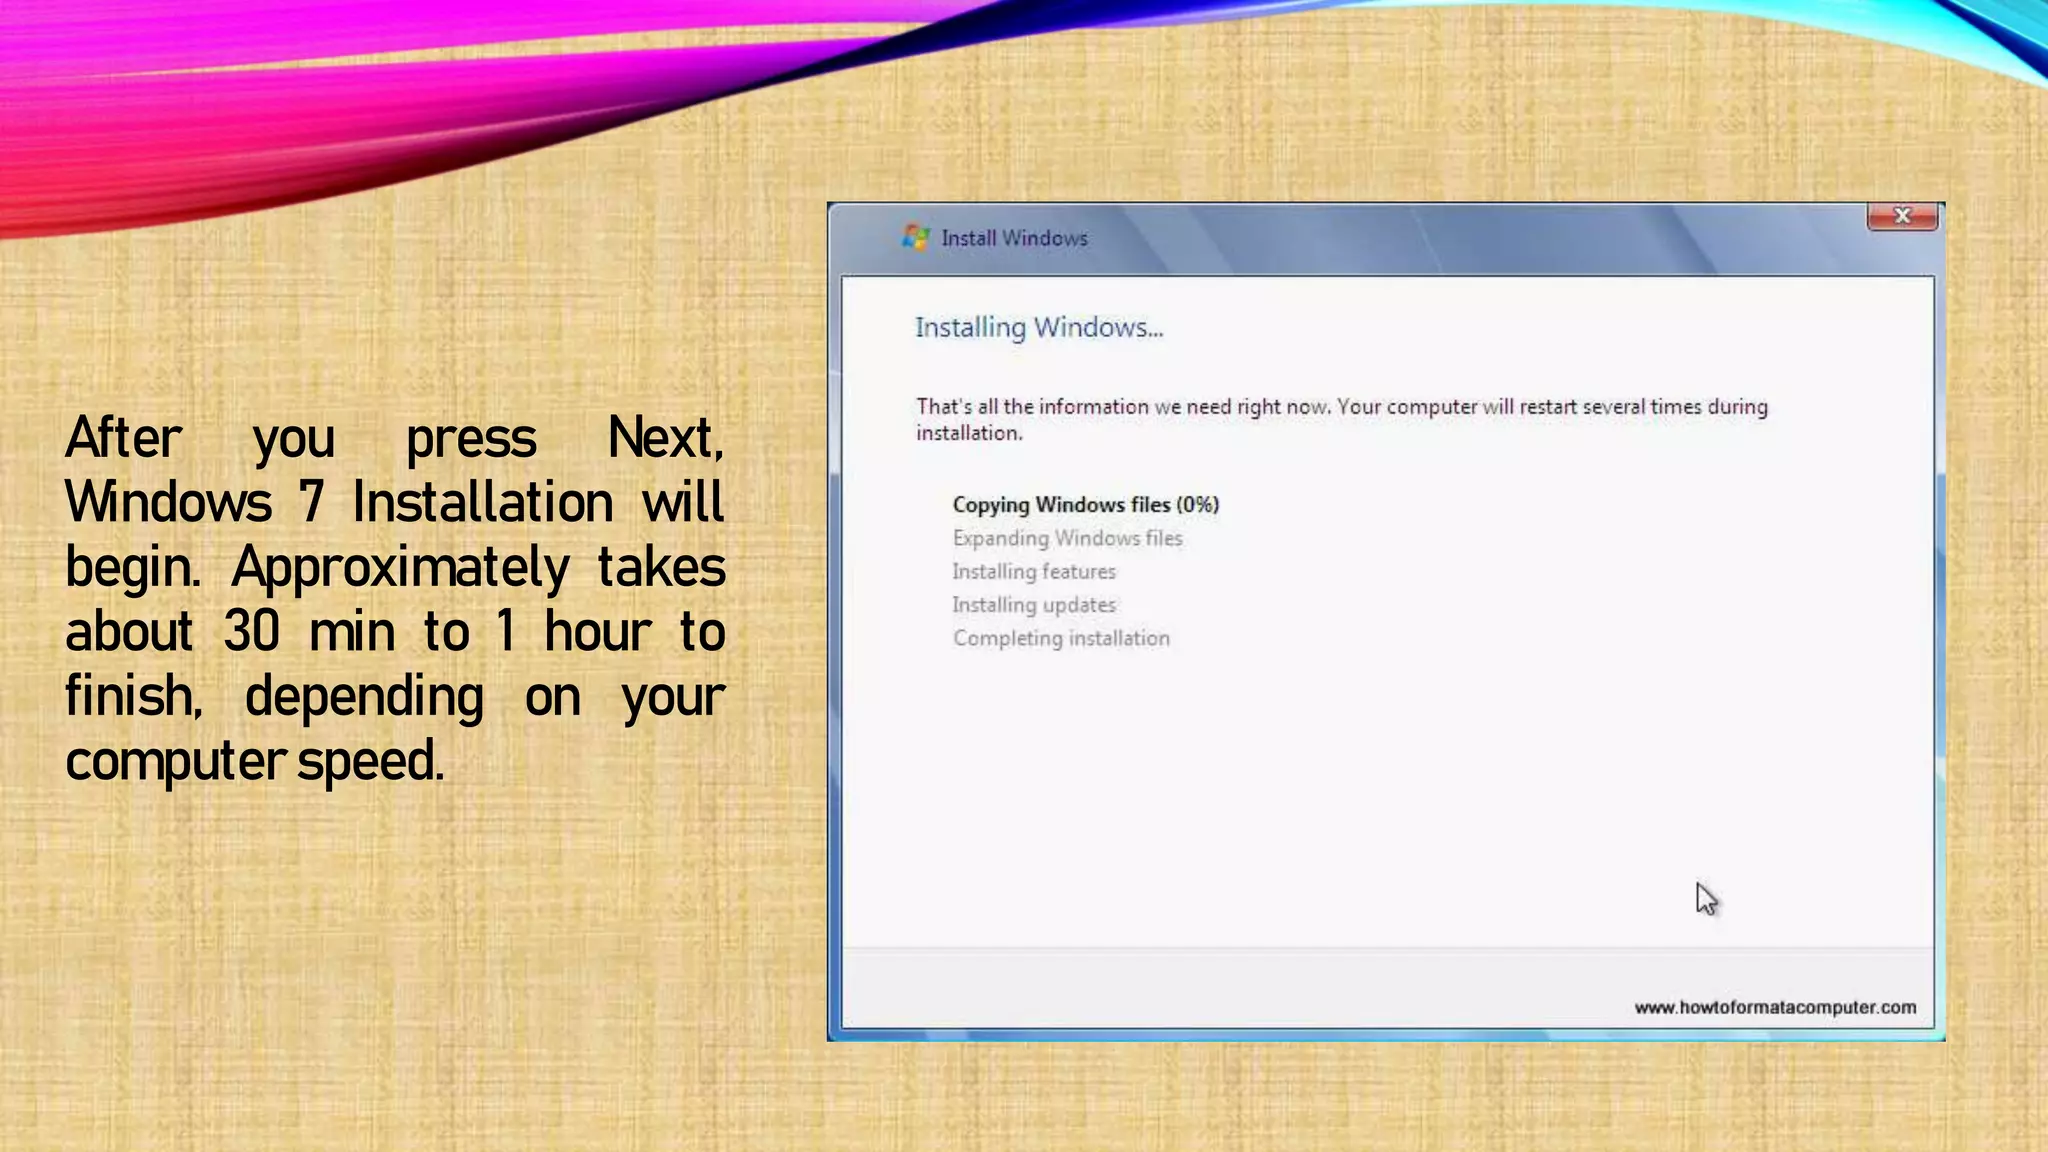
Task: Select the 'Installing Windows...' heading
Action: pos(1039,328)
